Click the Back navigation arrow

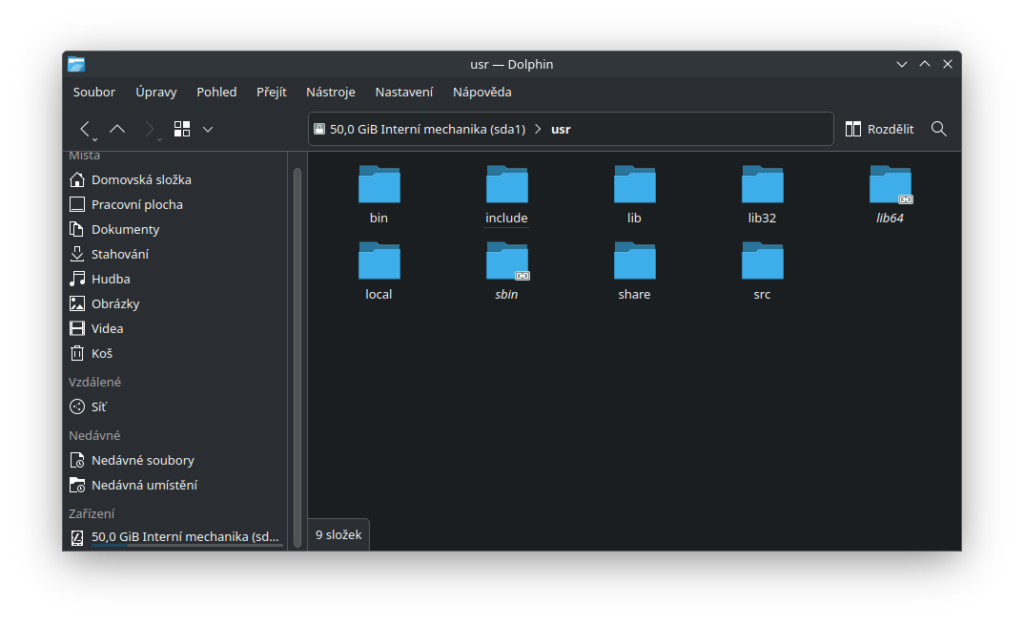tap(86, 129)
